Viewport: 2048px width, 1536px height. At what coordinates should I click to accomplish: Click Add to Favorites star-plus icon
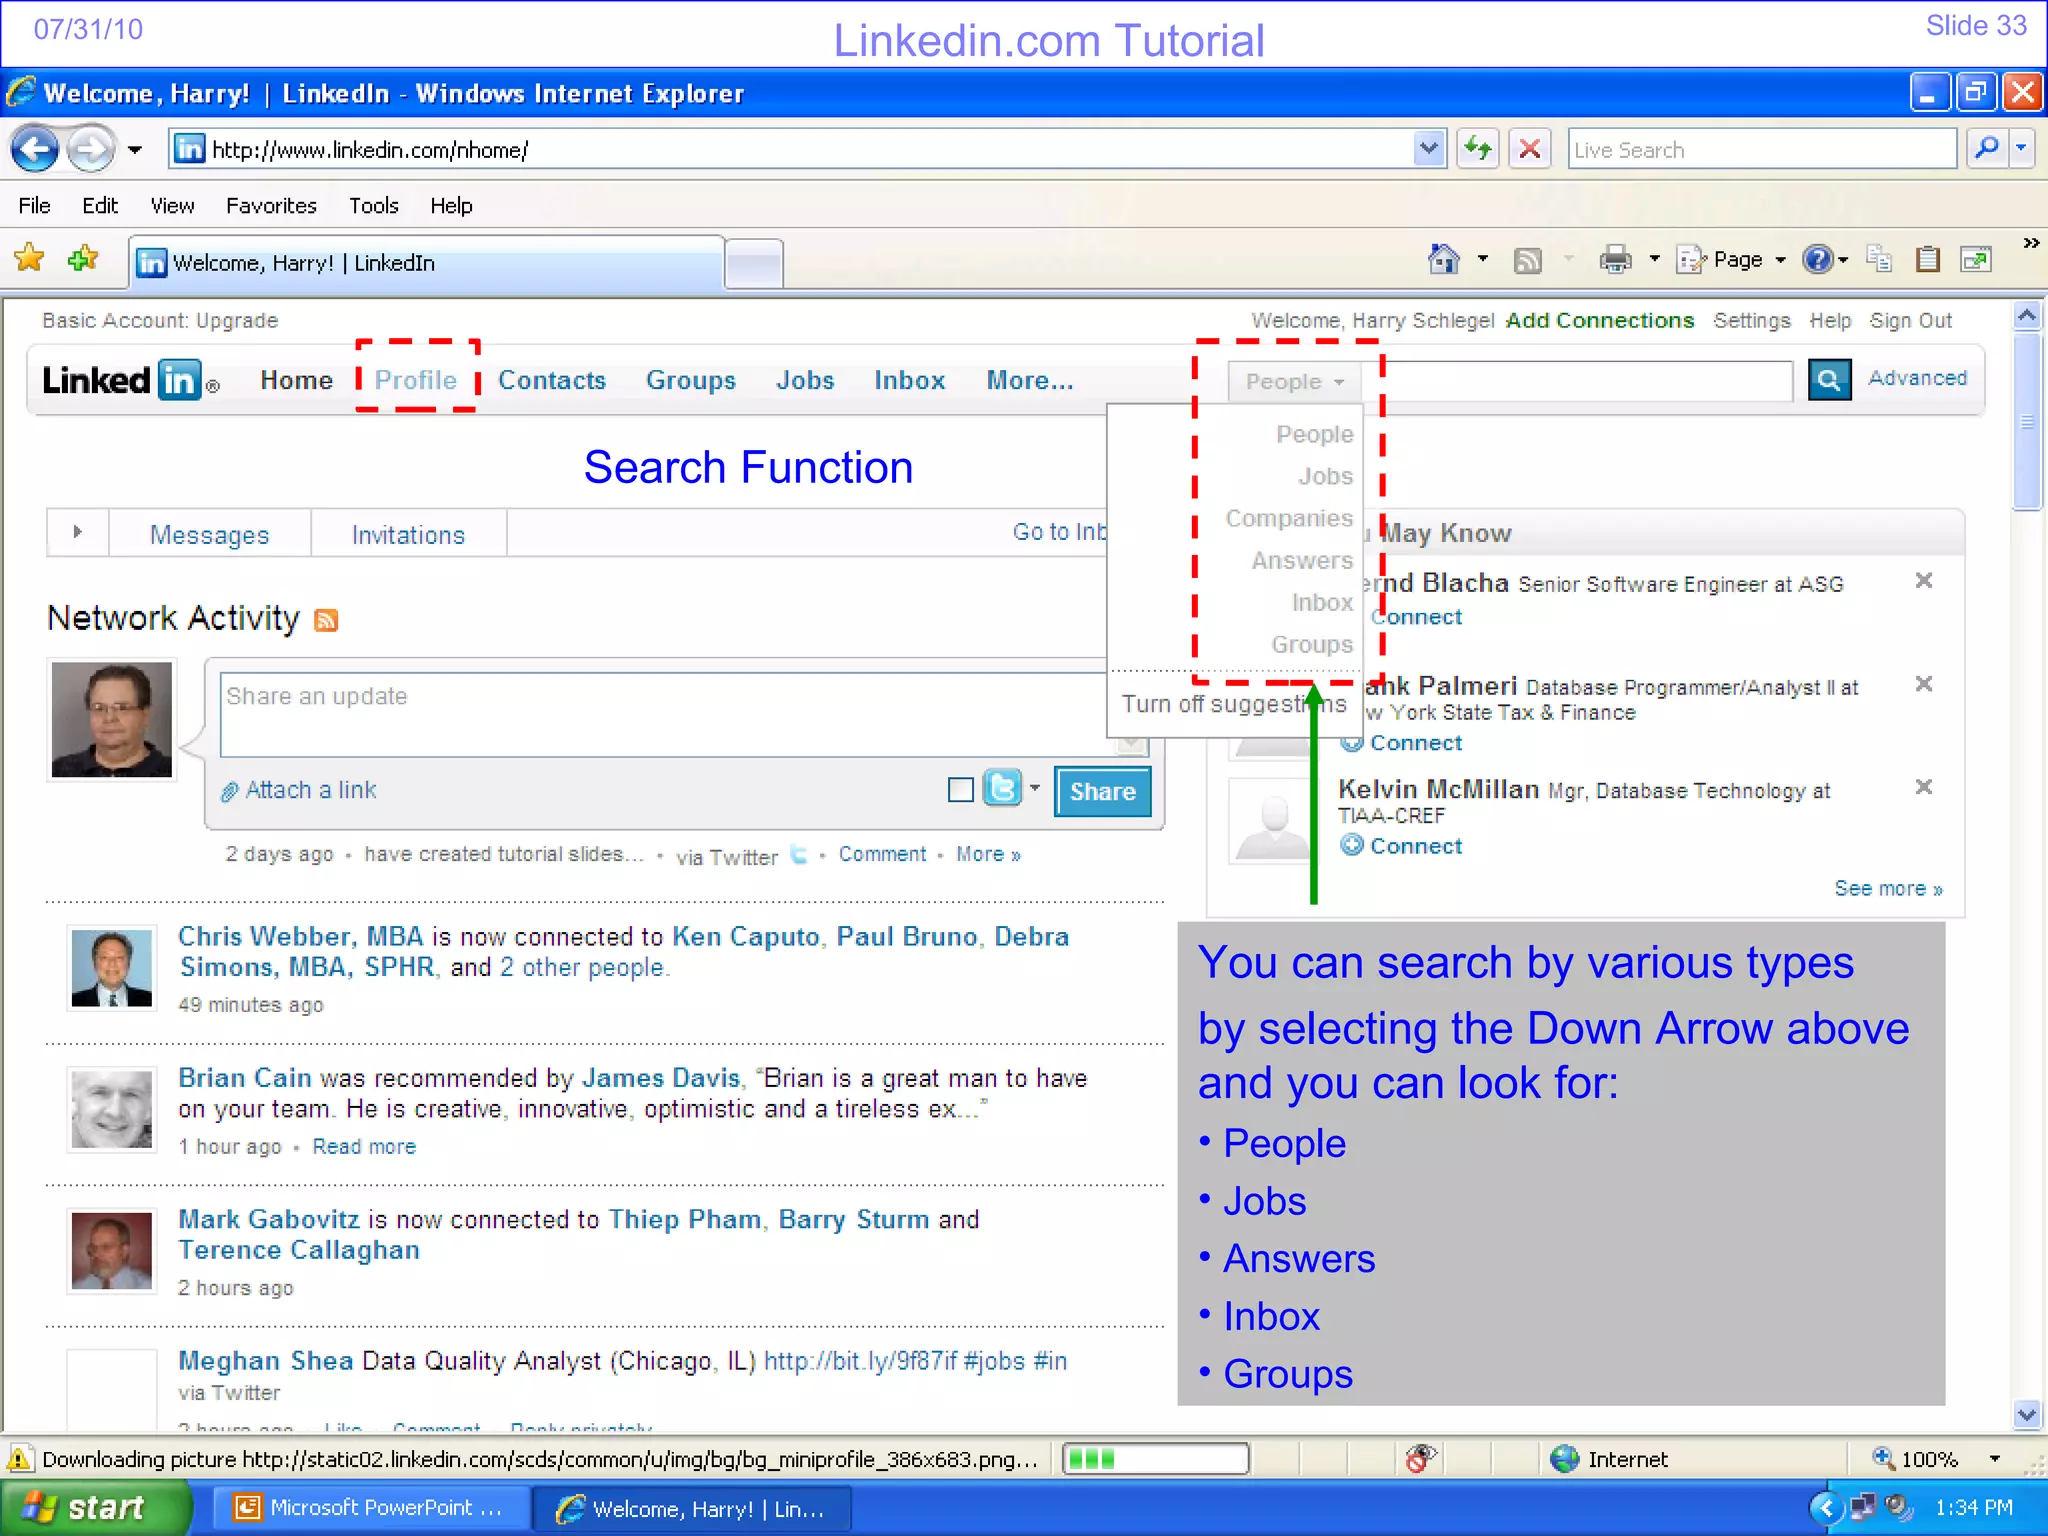click(x=83, y=259)
